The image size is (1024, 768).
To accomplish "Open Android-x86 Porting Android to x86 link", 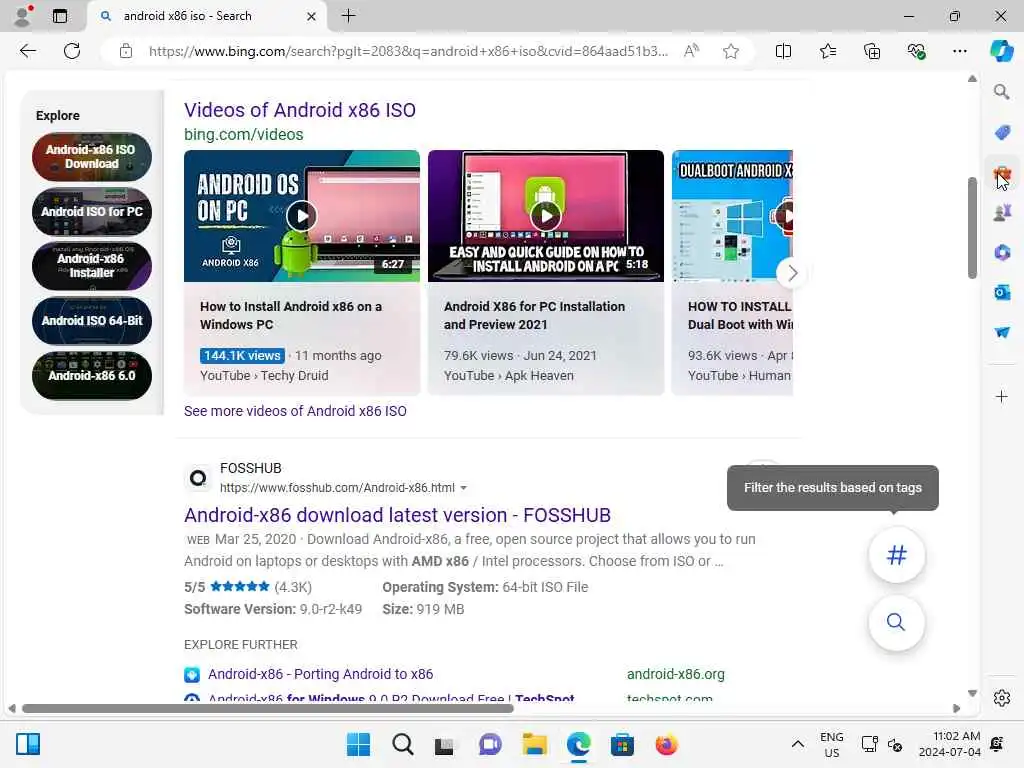I will click(x=321, y=674).
